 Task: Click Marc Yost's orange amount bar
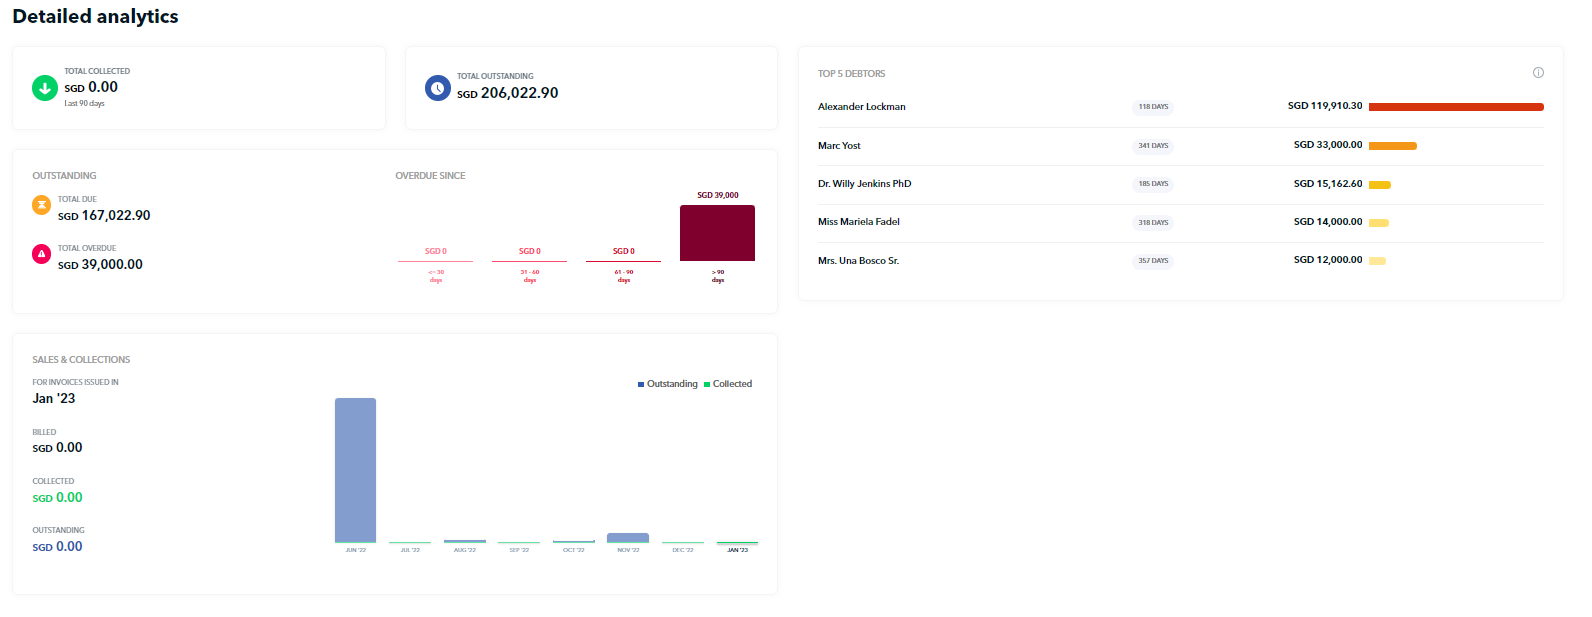click(x=1392, y=146)
